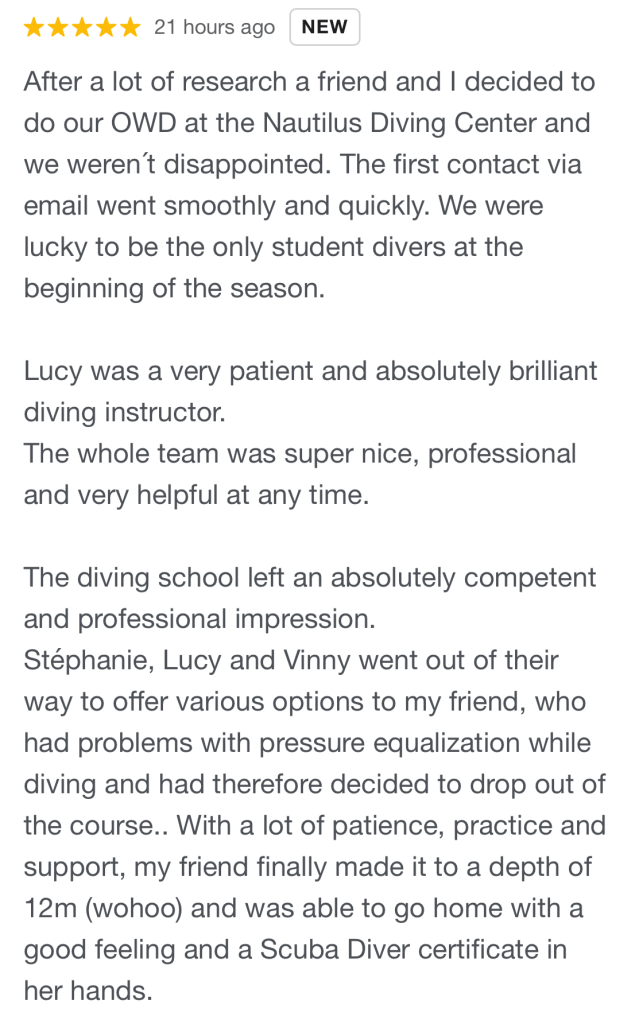The image size is (639, 1024).
Task: Click the line 'and professional impression.'
Action: [199, 619]
